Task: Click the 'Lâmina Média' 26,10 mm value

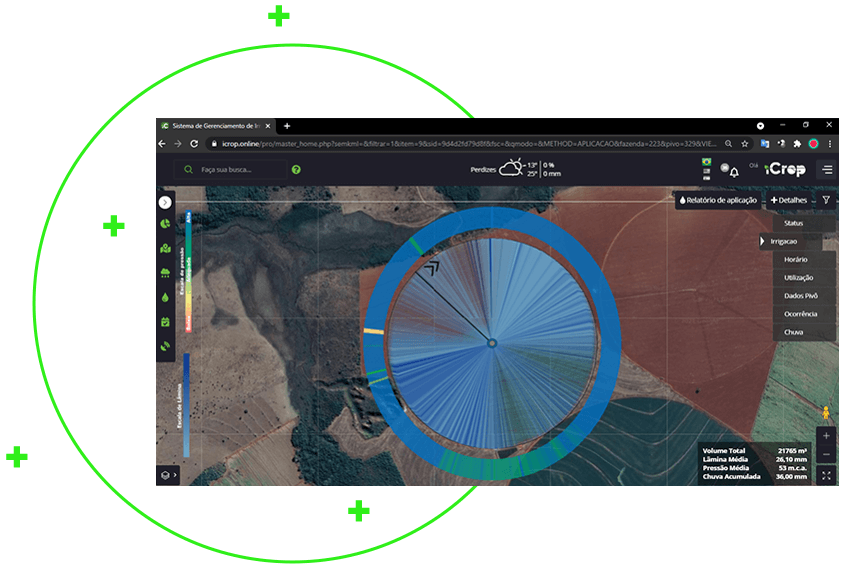Action: [791, 460]
